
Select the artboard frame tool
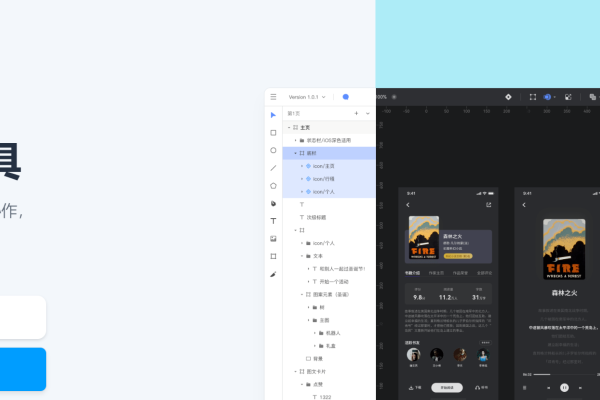tap(273, 256)
